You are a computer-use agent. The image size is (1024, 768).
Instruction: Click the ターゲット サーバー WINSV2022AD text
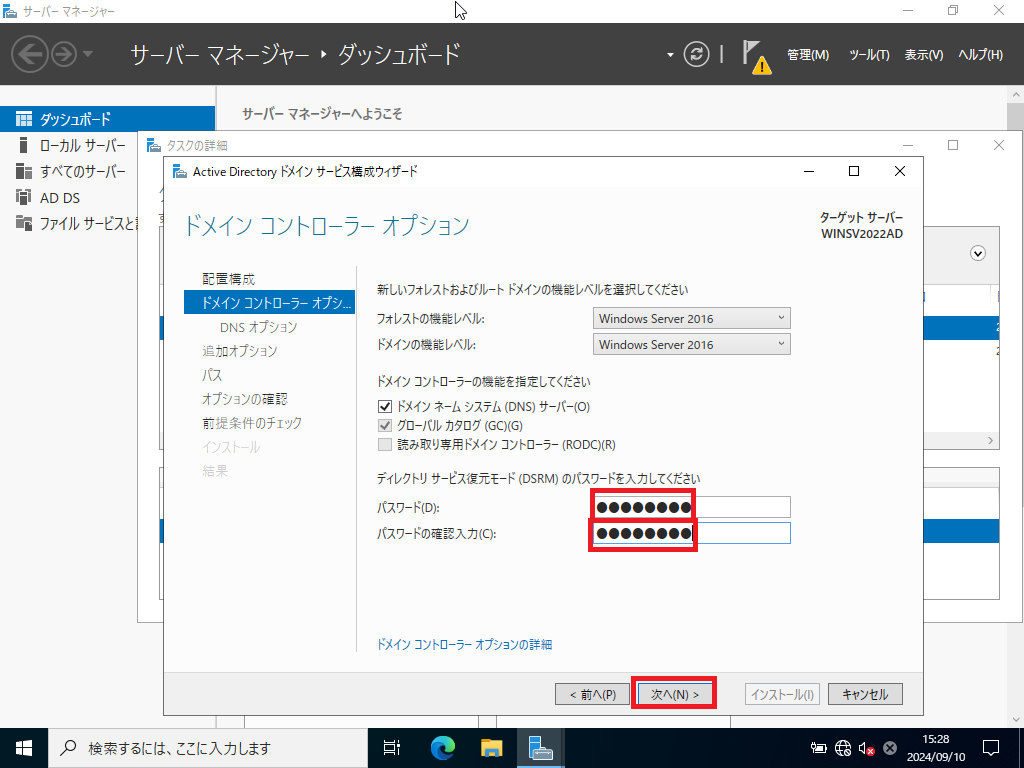click(x=861, y=225)
